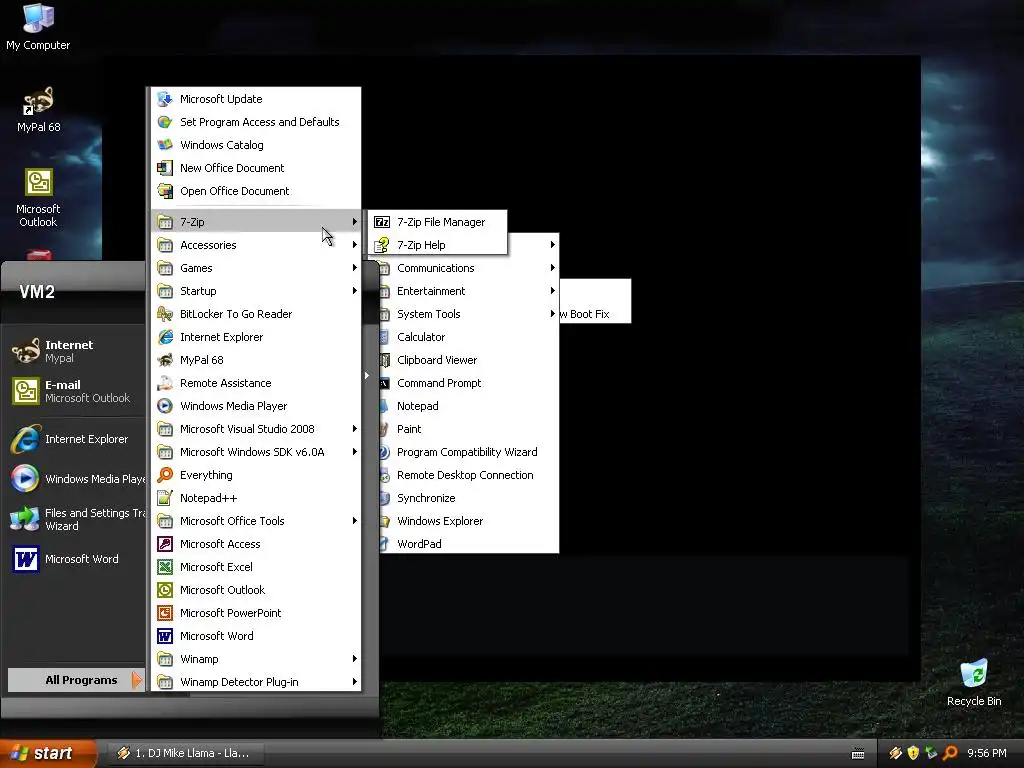Expand the 7-Zip submenu arrow
Image resolution: width=1024 pixels, height=768 pixels.
click(x=355, y=222)
